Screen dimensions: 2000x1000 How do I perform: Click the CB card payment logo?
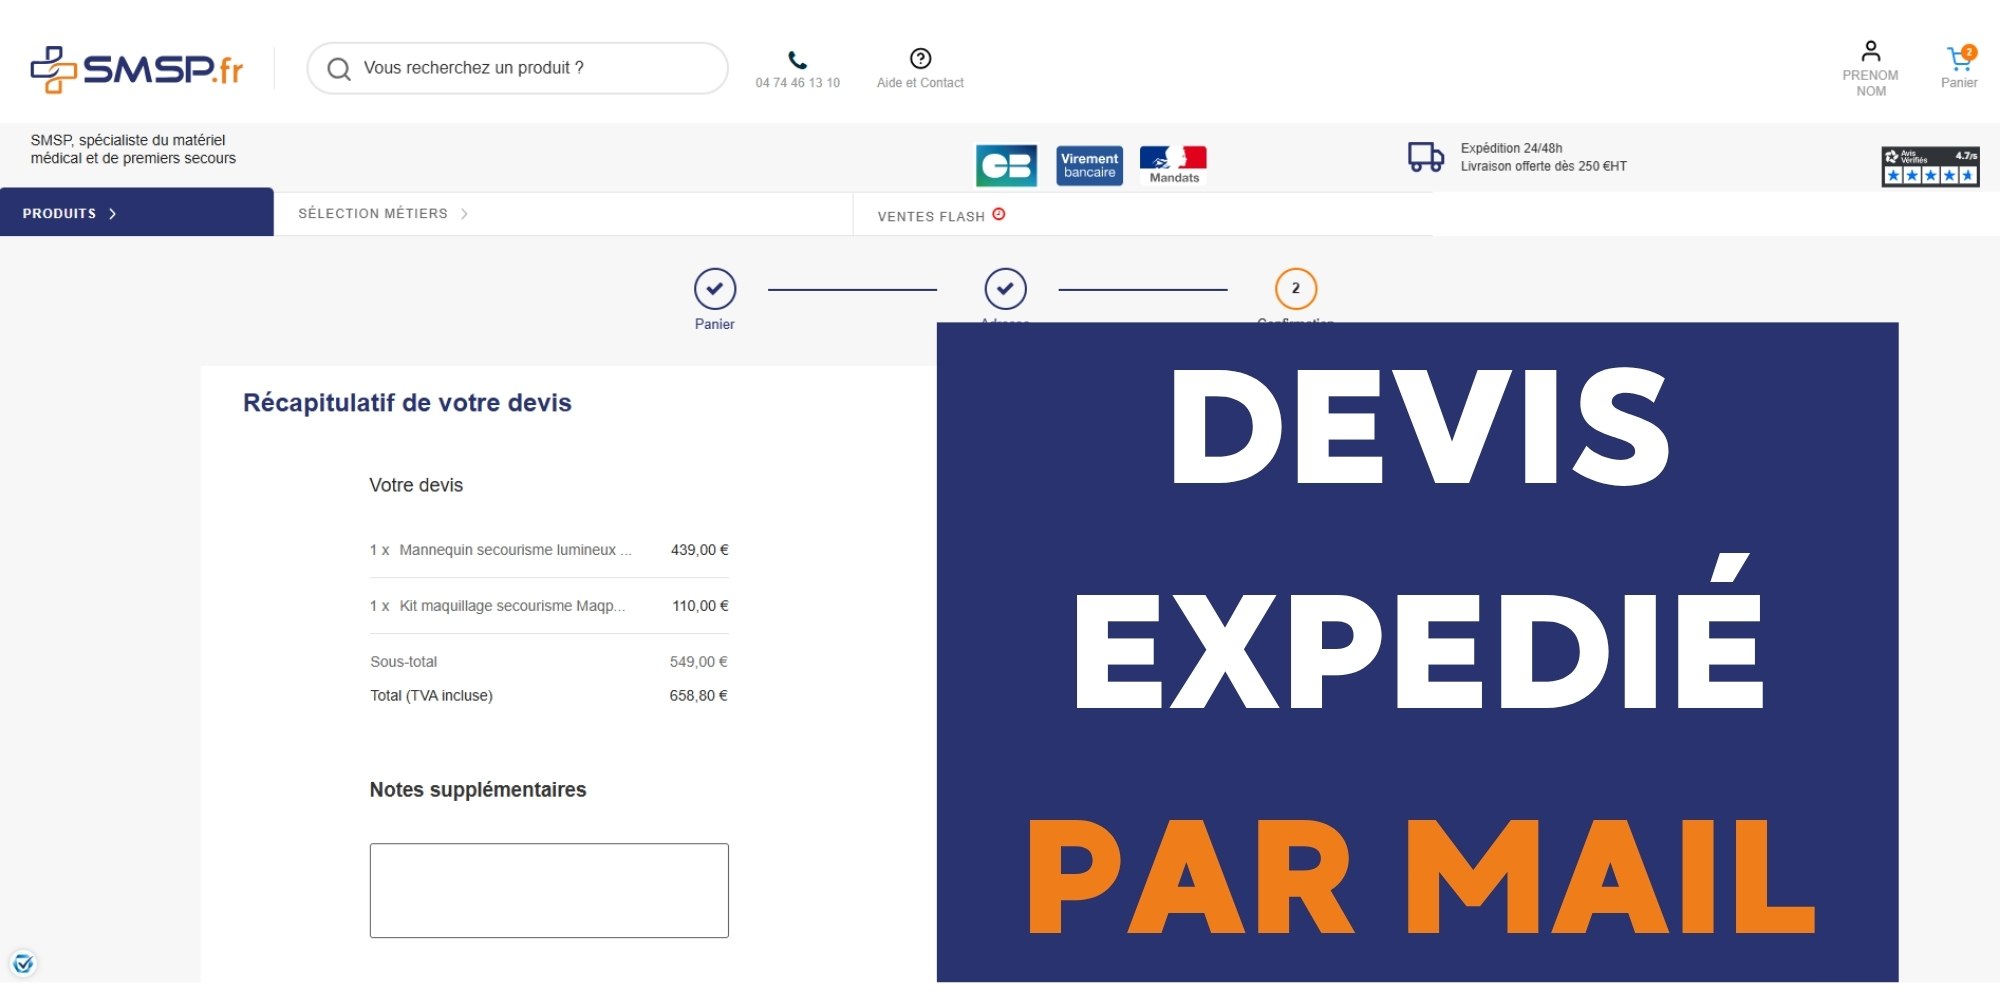click(1005, 165)
